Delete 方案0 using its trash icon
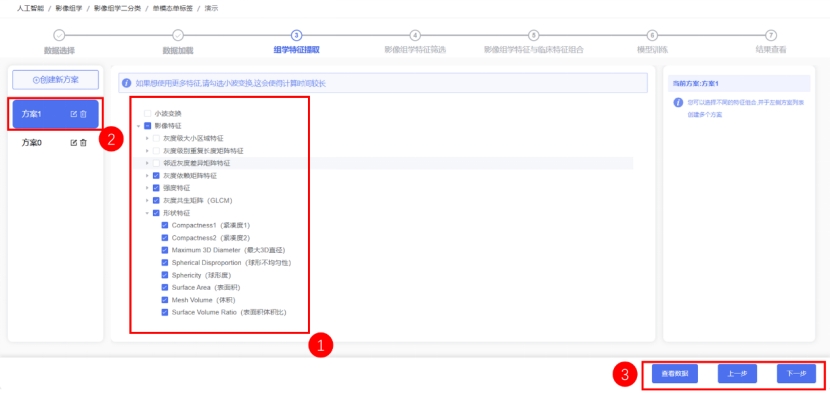This screenshot has width=830, height=393. 83,142
